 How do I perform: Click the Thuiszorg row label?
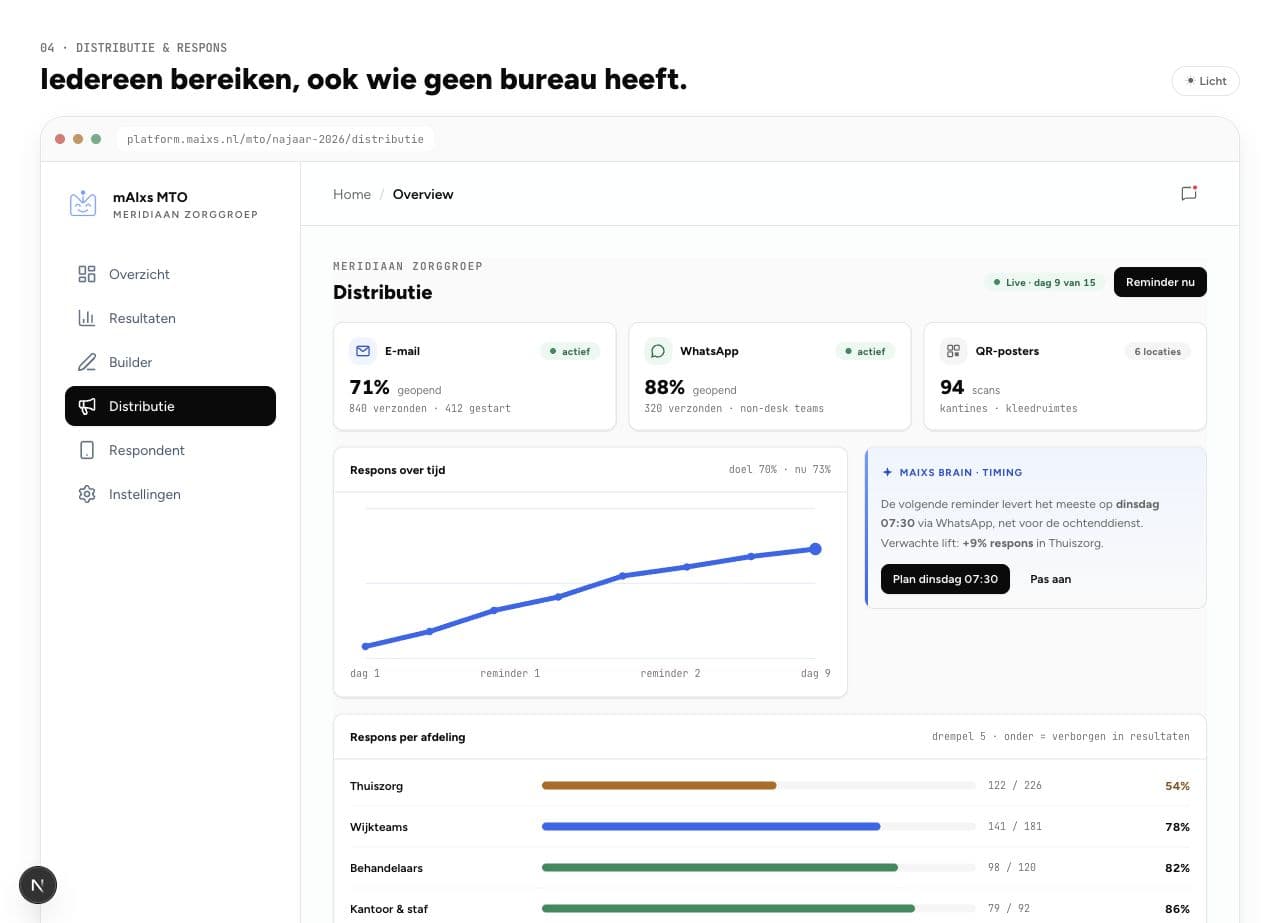click(x=376, y=786)
